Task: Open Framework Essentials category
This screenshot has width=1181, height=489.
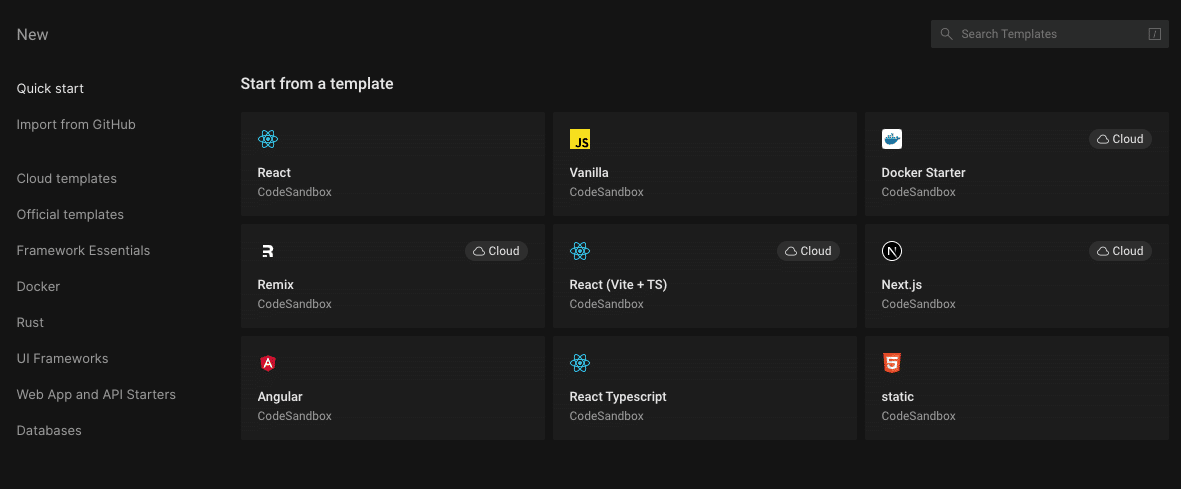Action: point(84,251)
